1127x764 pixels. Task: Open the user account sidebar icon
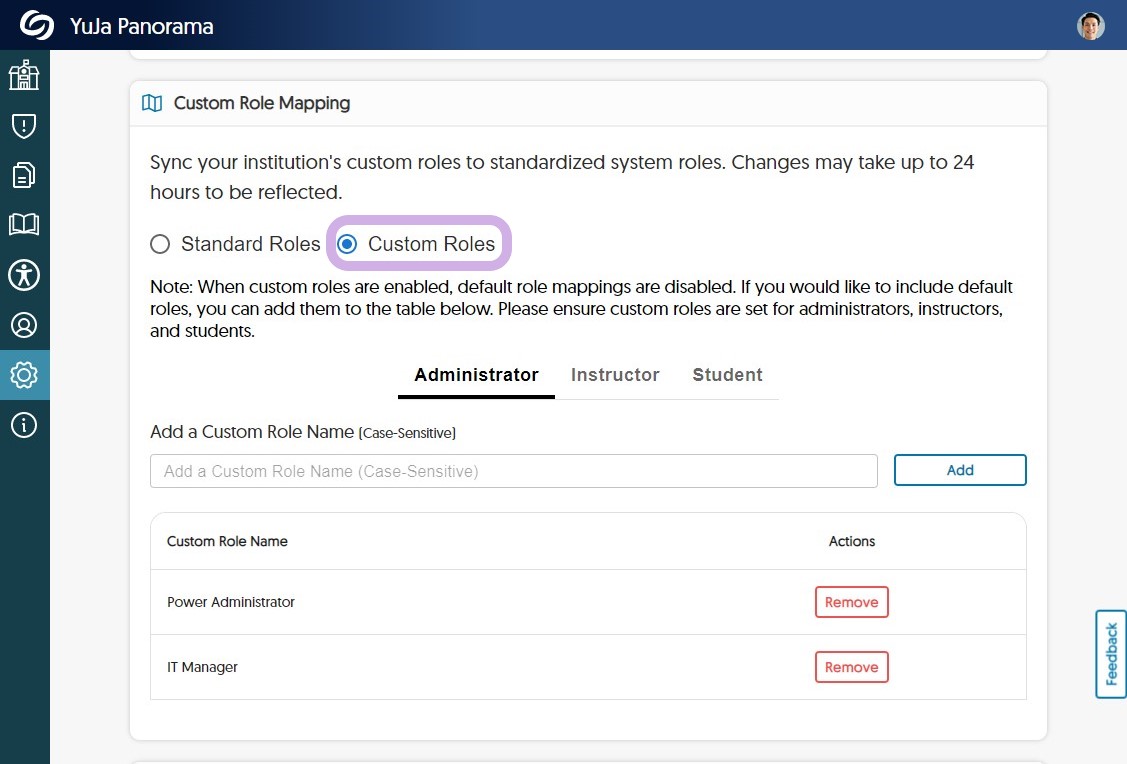click(24, 325)
